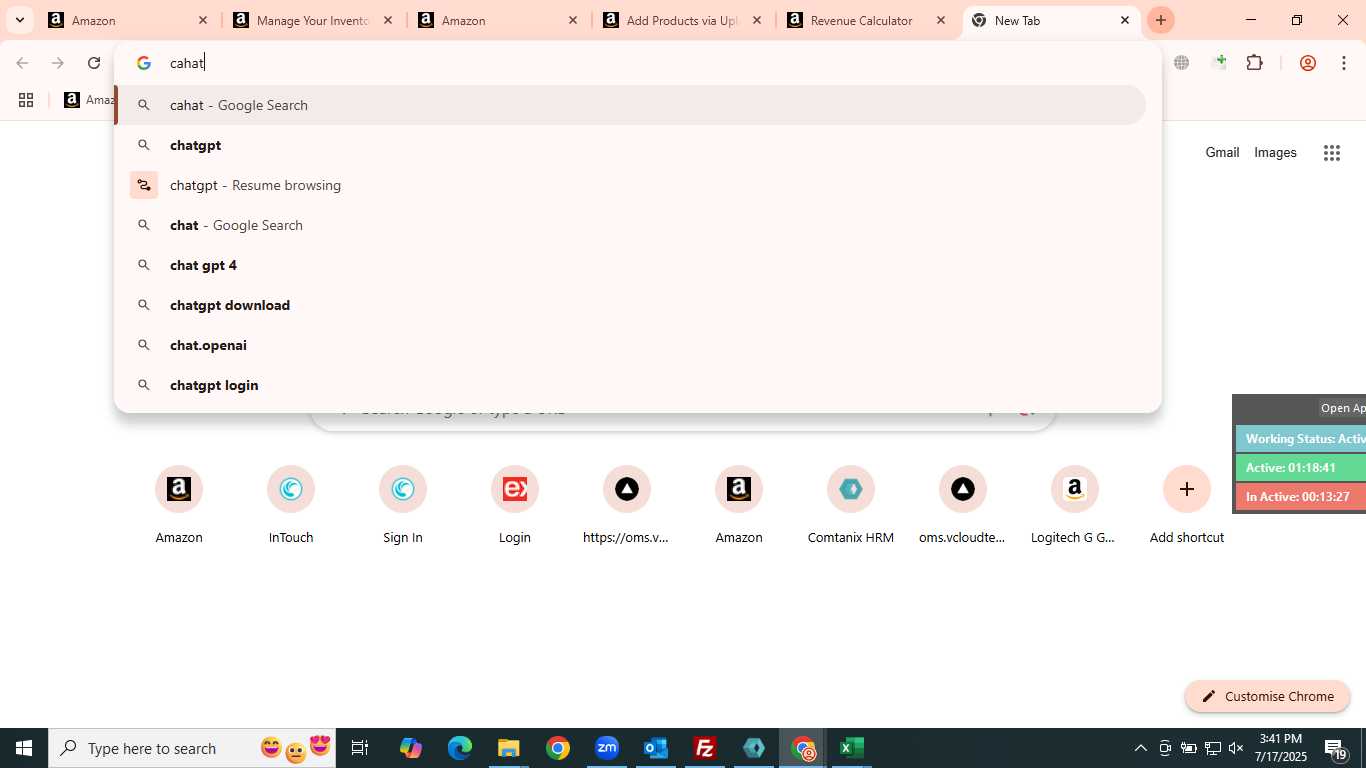Click the Windows taskbar search box
The height and width of the screenshot is (768, 1366).
pyautogui.click(x=193, y=748)
